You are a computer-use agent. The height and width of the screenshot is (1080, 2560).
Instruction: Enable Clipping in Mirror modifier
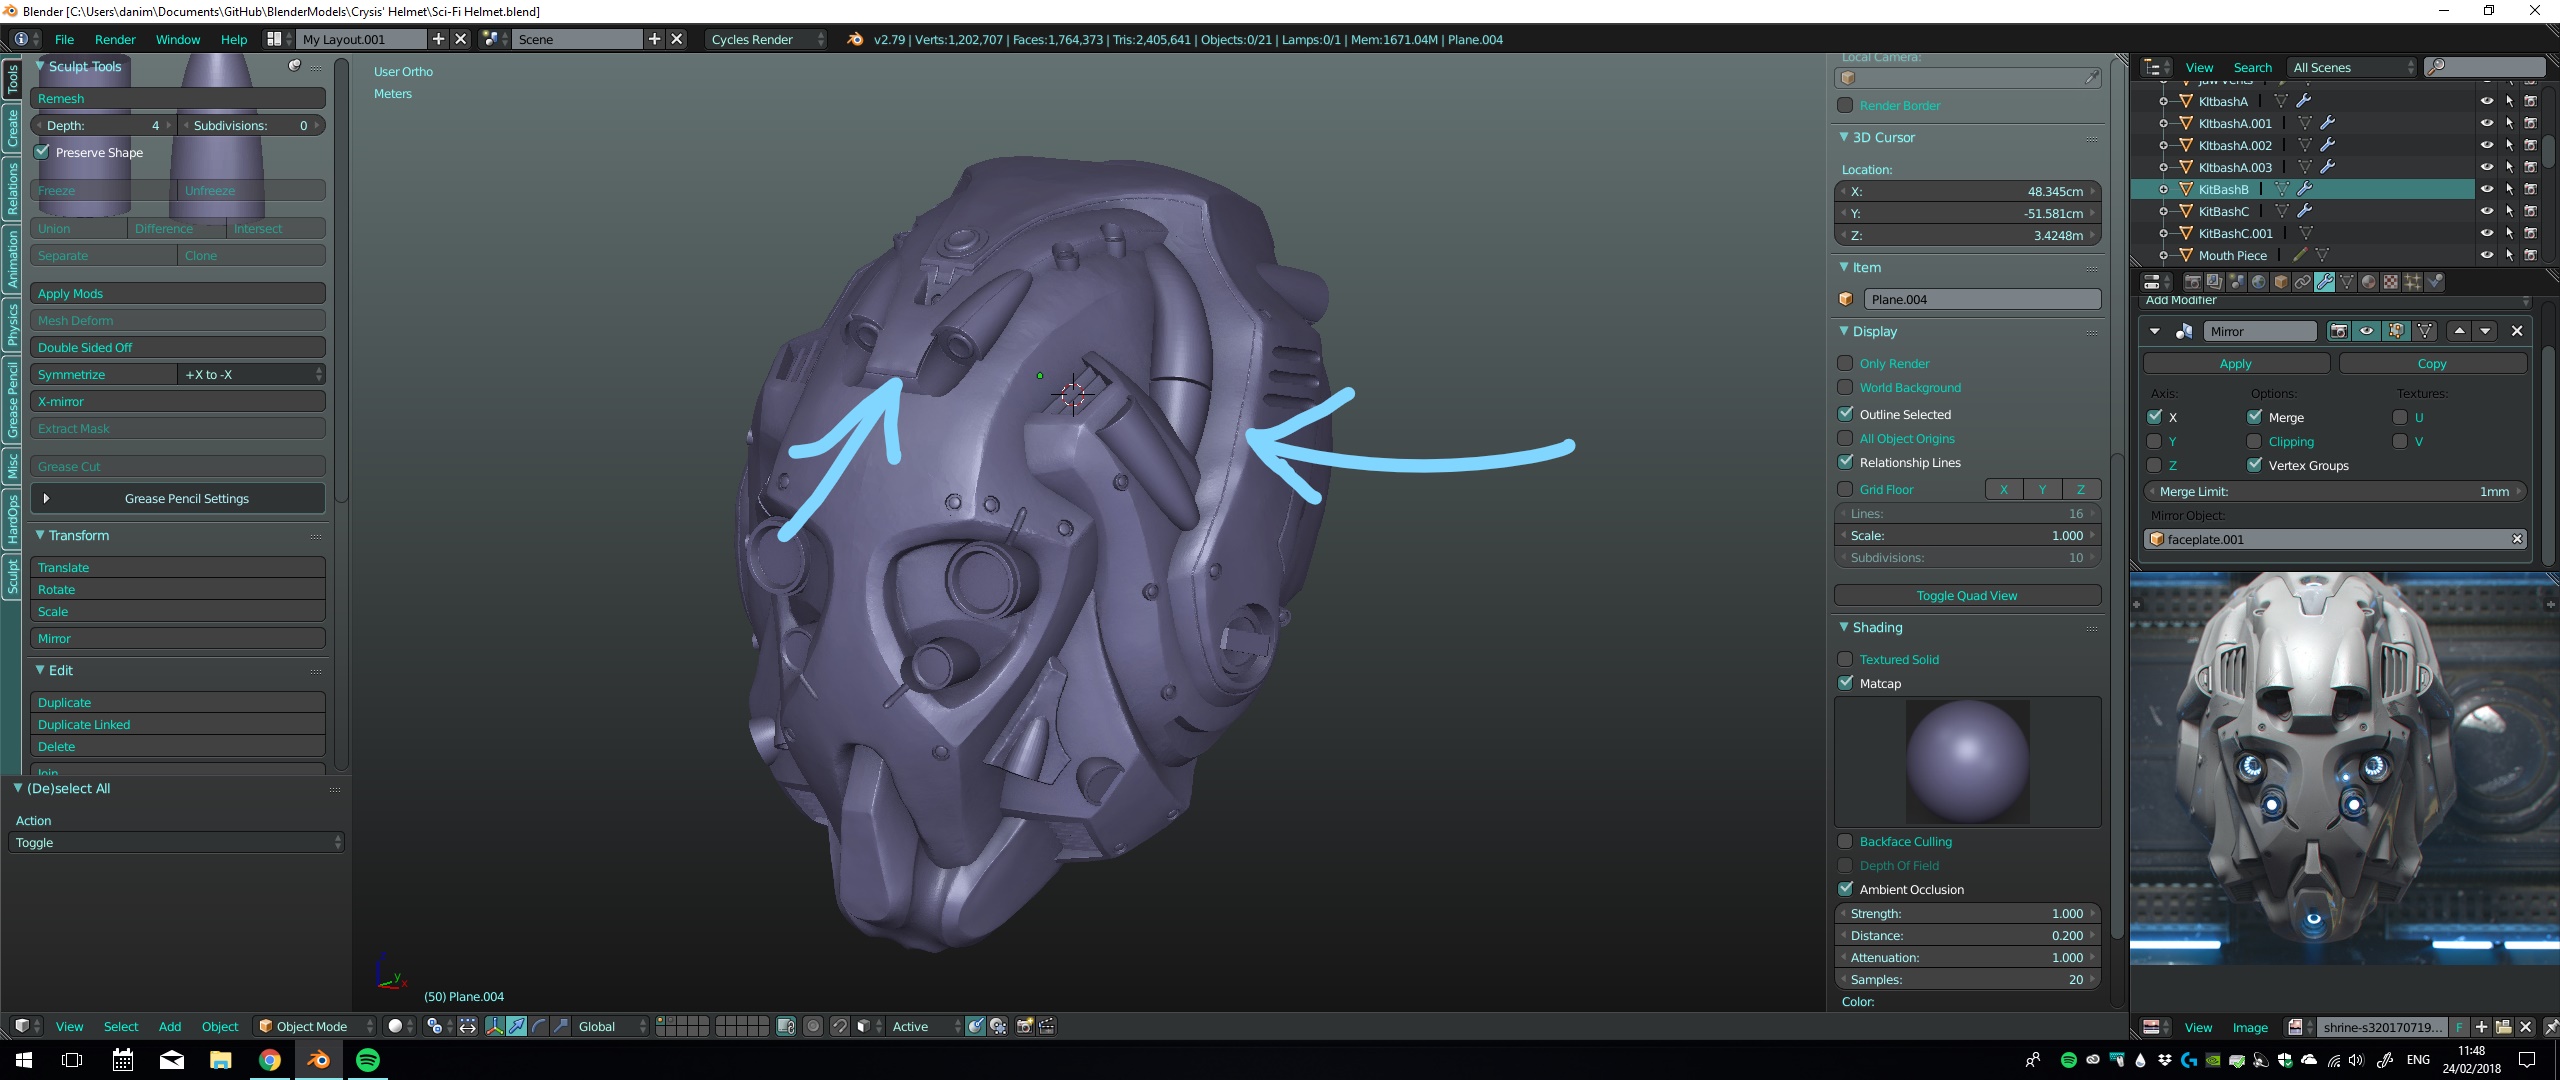(x=2254, y=441)
